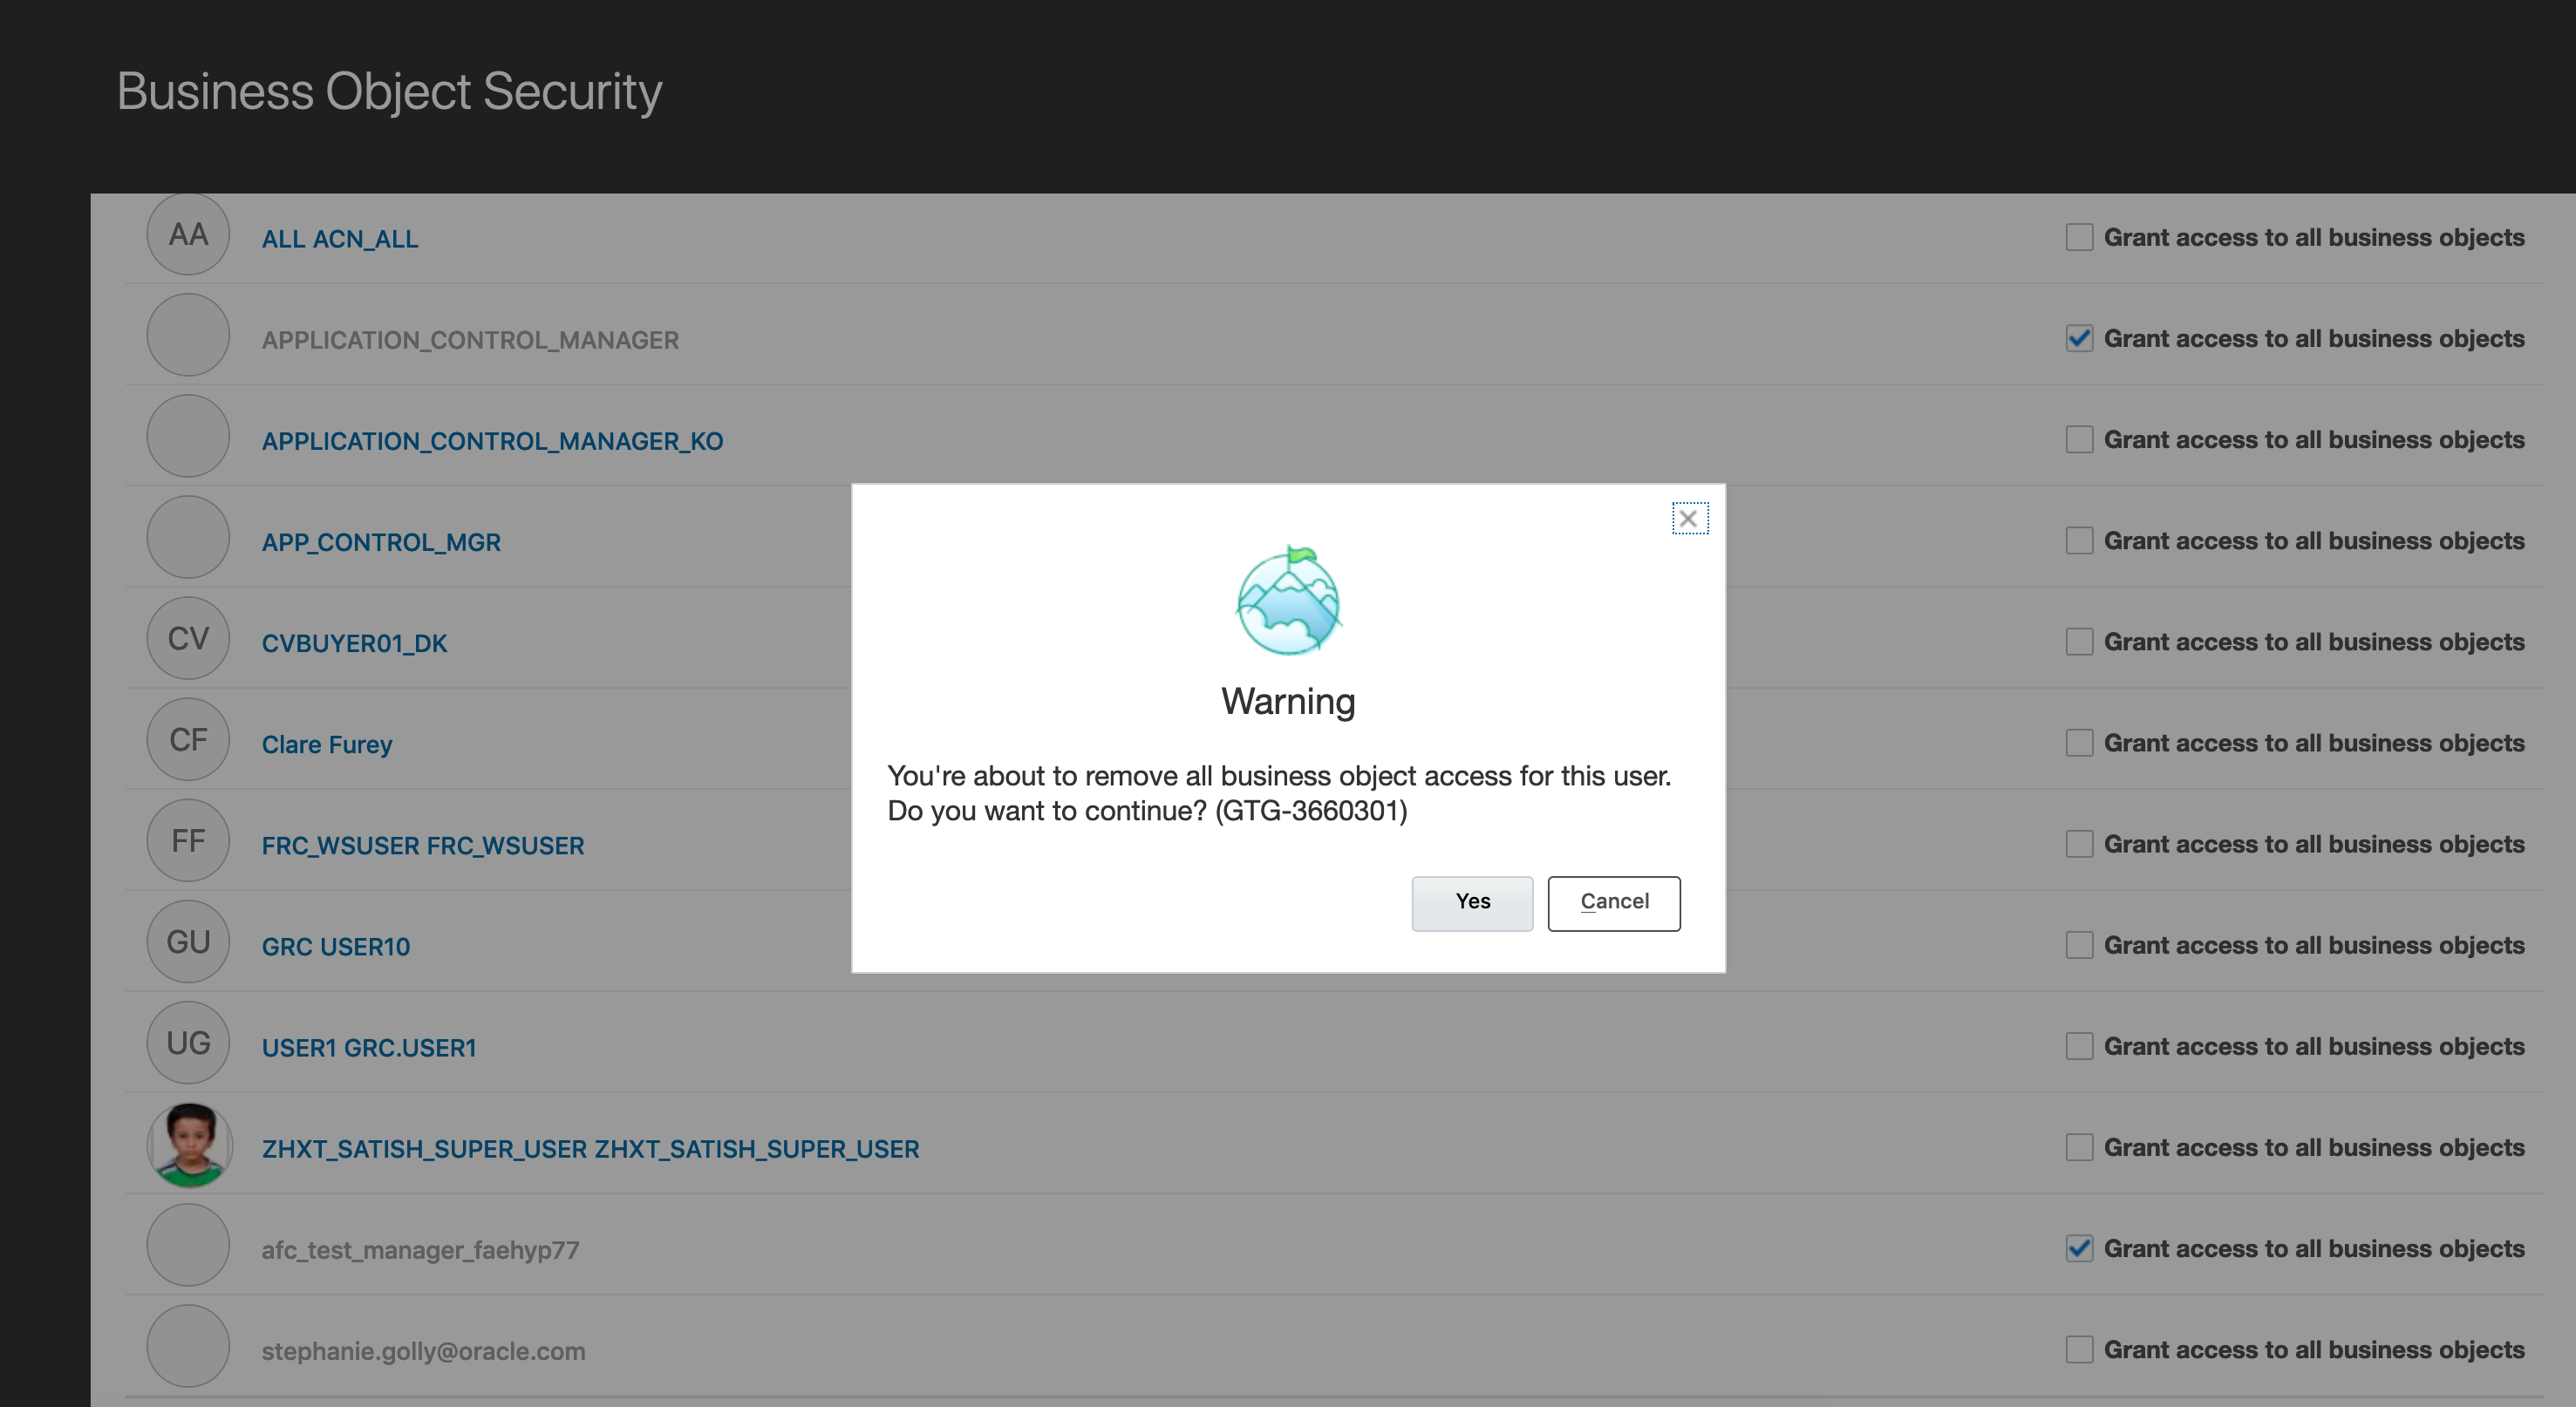Open CVBUYER01_DK user link
This screenshot has width=2576, height=1407.
point(354,643)
